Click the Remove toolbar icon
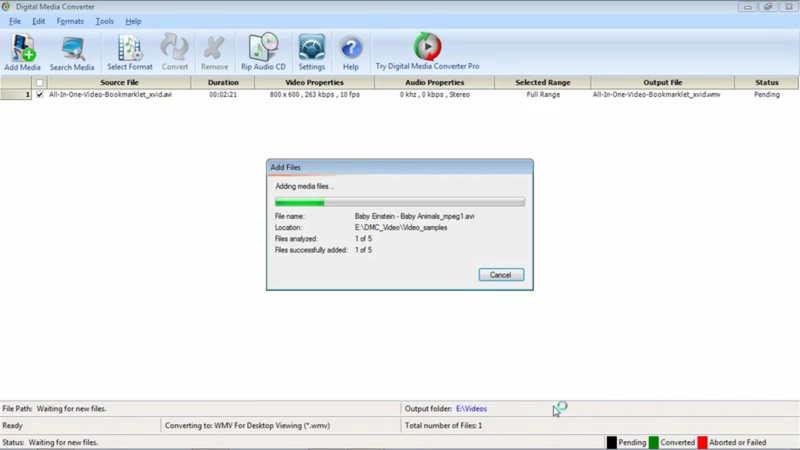Image resolution: width=800 pixels, height=450 pixels. click(214, 52)
